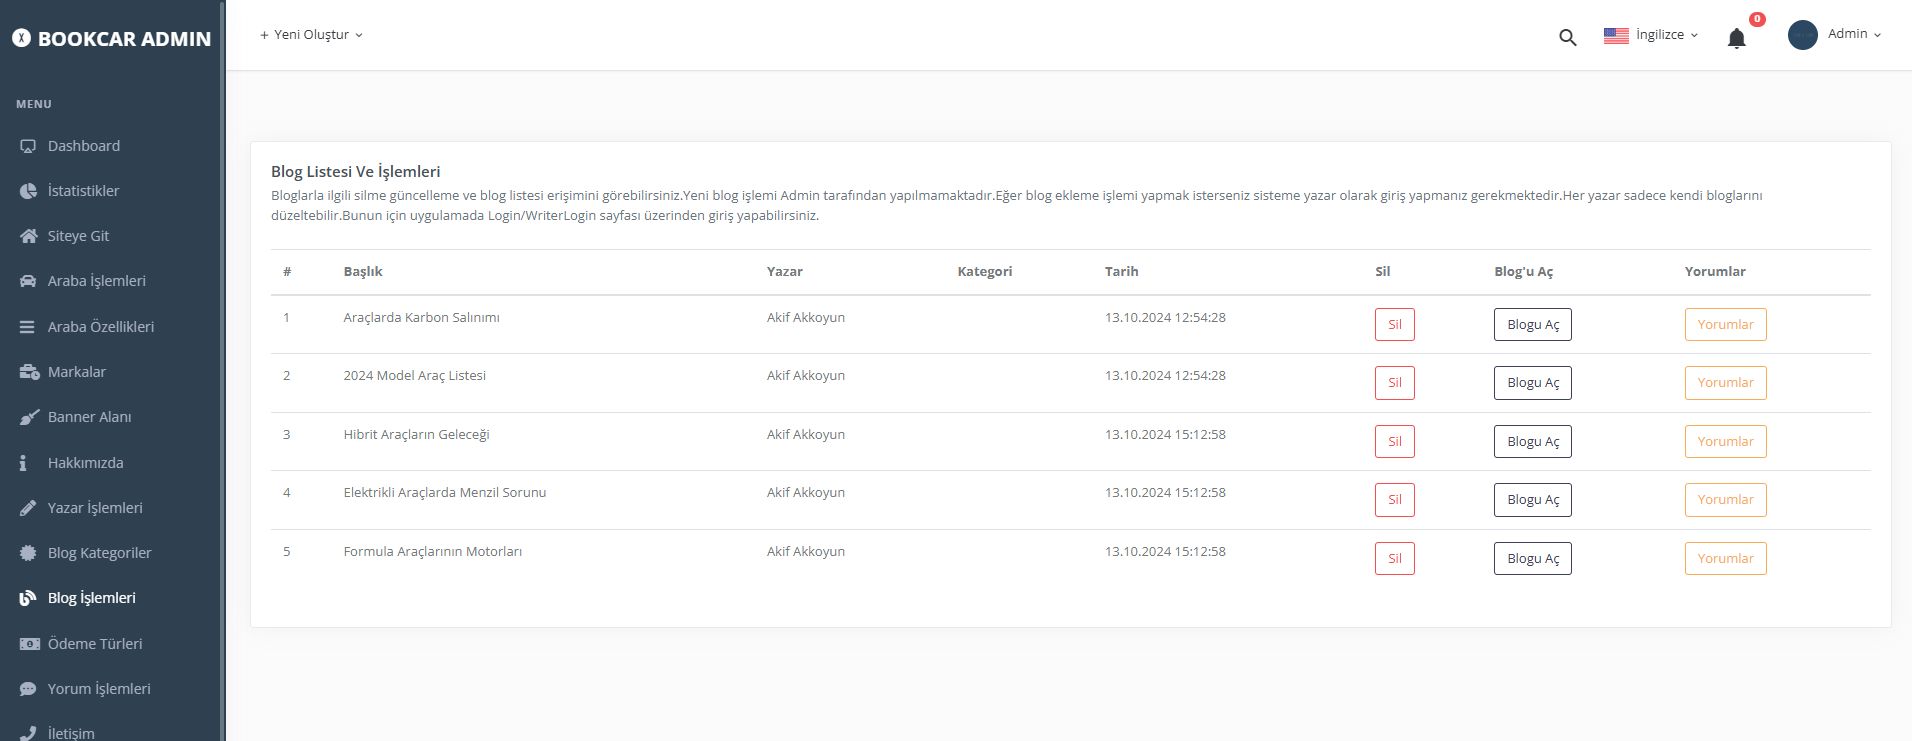1912x741 pixels.
Task: Click the İletişim phone icon
Action: point(28,733)
